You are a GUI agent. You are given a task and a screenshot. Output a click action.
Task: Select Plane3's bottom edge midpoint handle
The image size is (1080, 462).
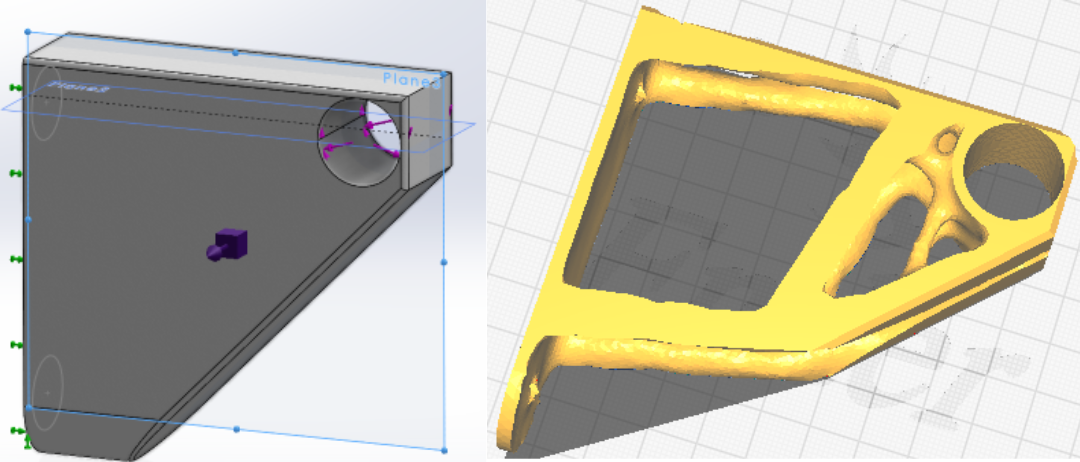[x=236, y=429]
